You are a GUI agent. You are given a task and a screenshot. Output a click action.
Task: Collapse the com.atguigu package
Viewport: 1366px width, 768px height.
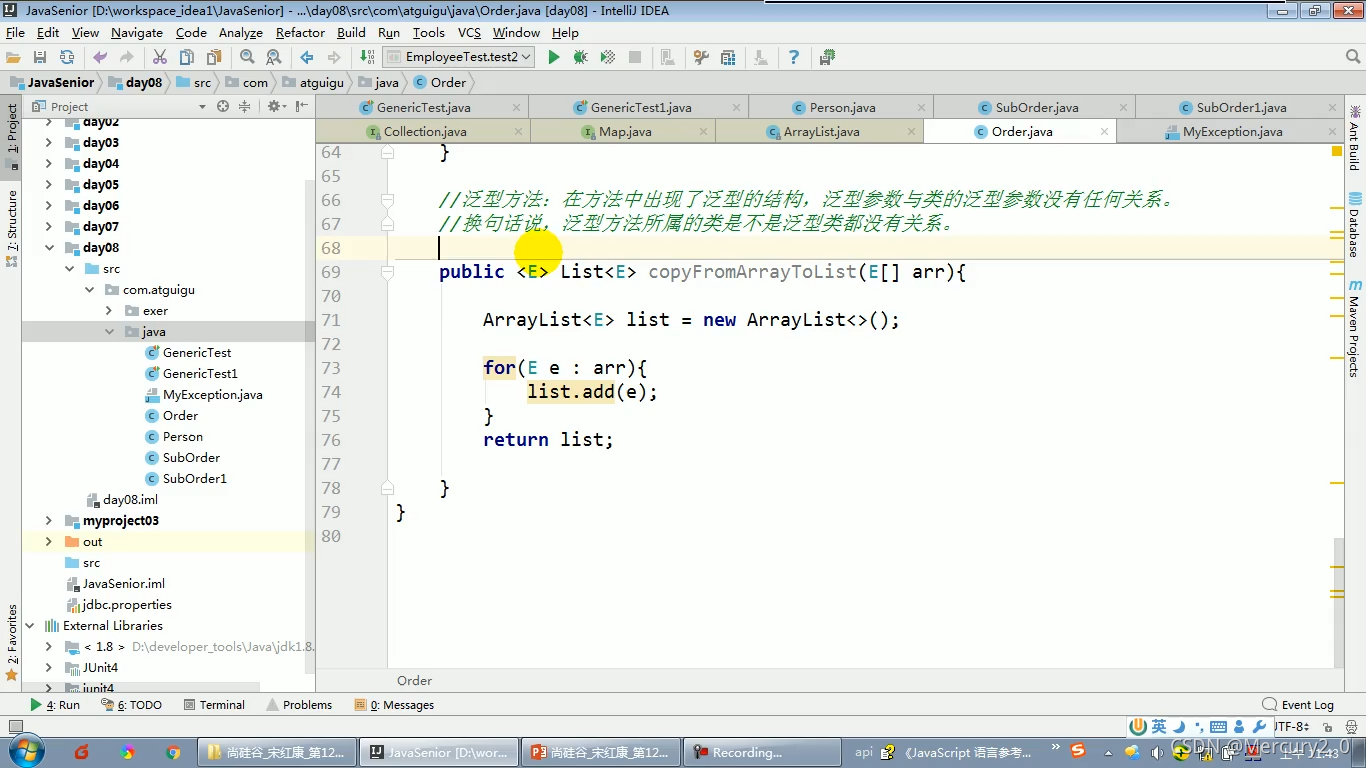pyautogui.click(x=89, y=289)
